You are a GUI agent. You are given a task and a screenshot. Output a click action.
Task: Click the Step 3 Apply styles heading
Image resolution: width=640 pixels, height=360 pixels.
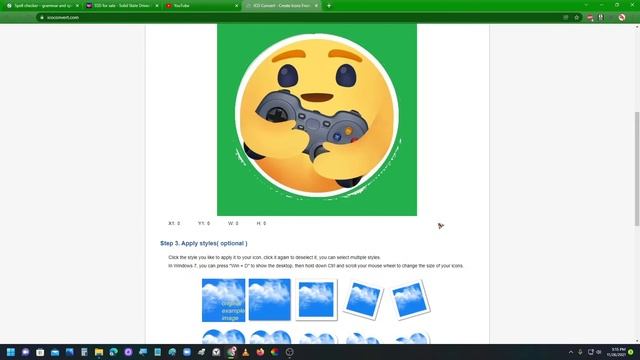[204, 243]
